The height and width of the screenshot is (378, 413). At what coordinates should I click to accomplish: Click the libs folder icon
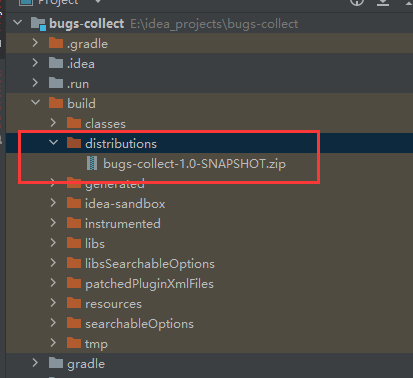point(74,243)
